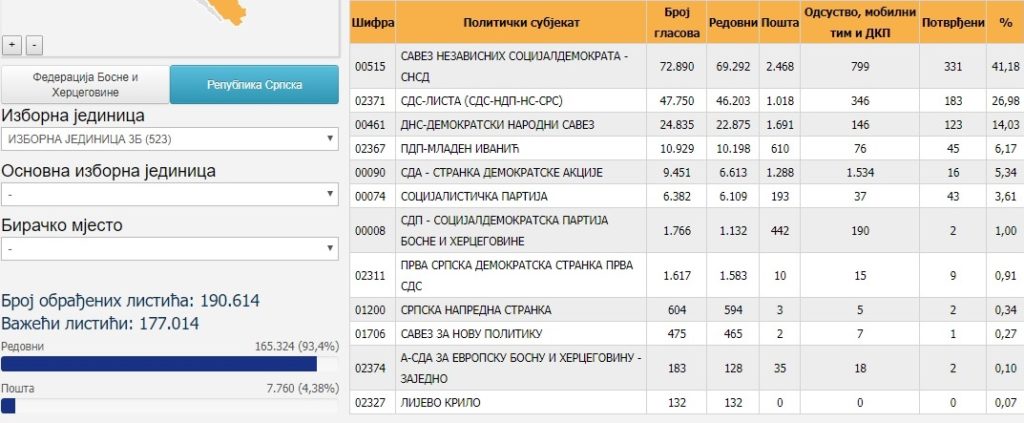Open the Бирачко мјесто dropdown
The height and width of the screenshot is (423, 1024).
(170, 249)
